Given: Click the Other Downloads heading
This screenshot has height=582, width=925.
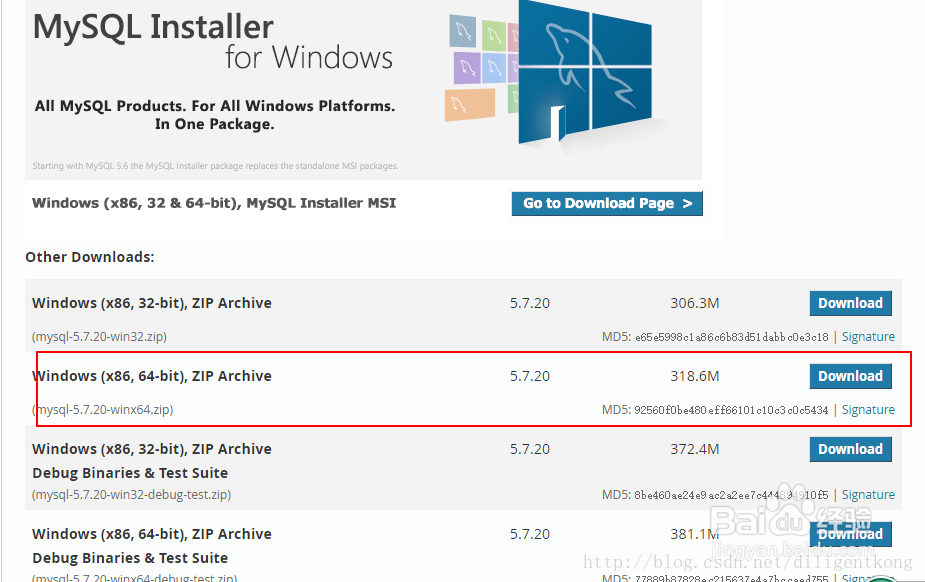Looking at the screenshot, I should [90, 257].
